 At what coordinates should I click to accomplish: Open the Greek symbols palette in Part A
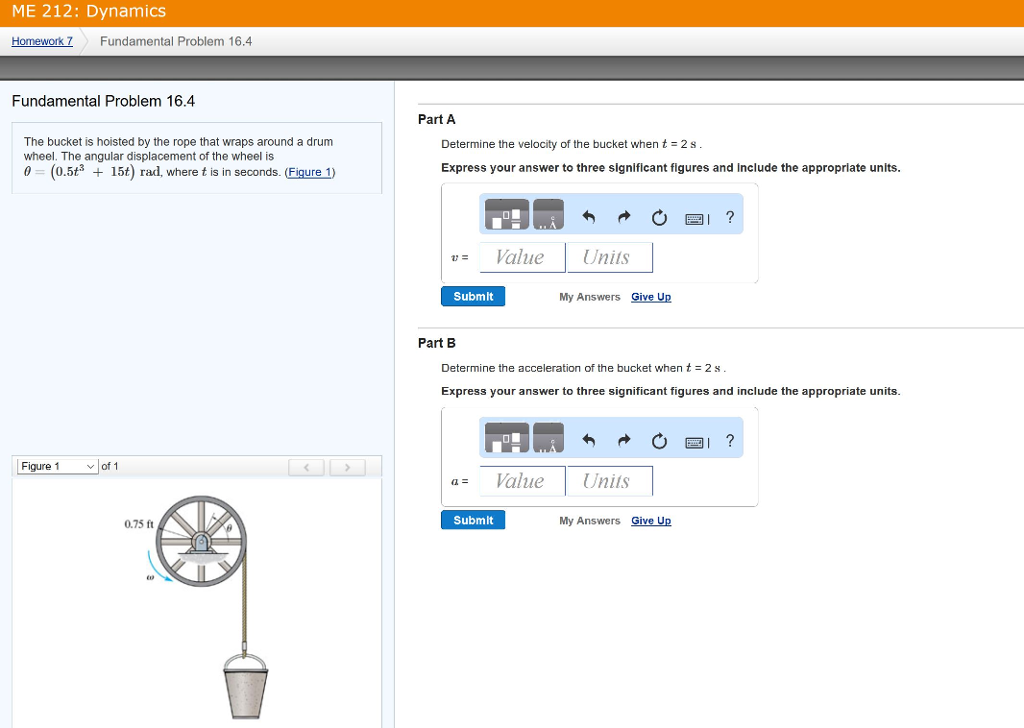point(549,215)
